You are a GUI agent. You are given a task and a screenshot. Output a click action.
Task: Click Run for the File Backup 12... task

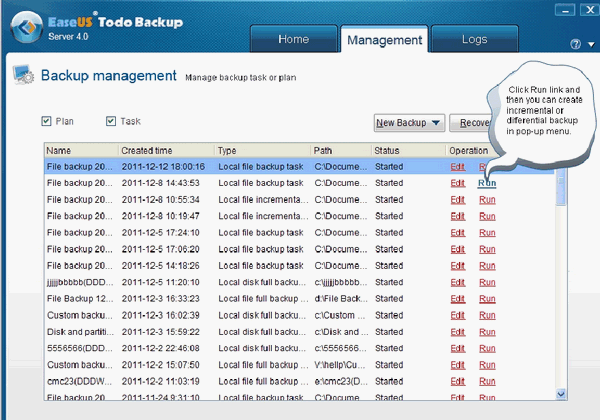[x=487, y=299]
